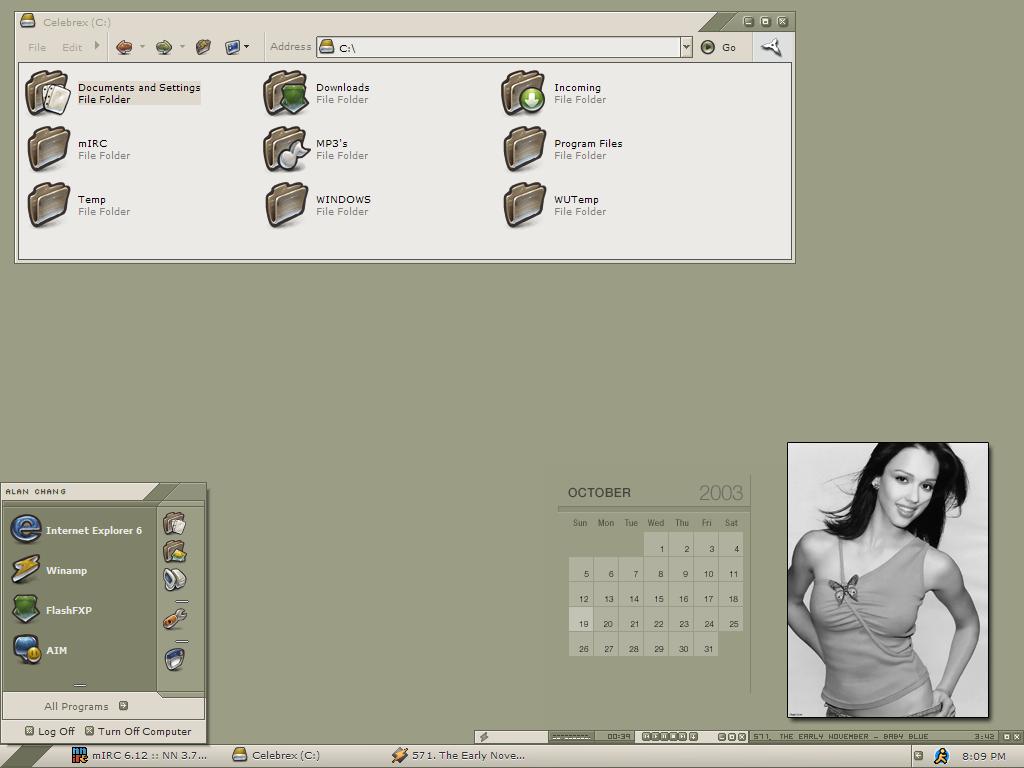This screenshot has height=768, width=1024.
Task: Open the Views dropdown arrow in toolbar
Action: pyautogui.click(x=247, y=47)
